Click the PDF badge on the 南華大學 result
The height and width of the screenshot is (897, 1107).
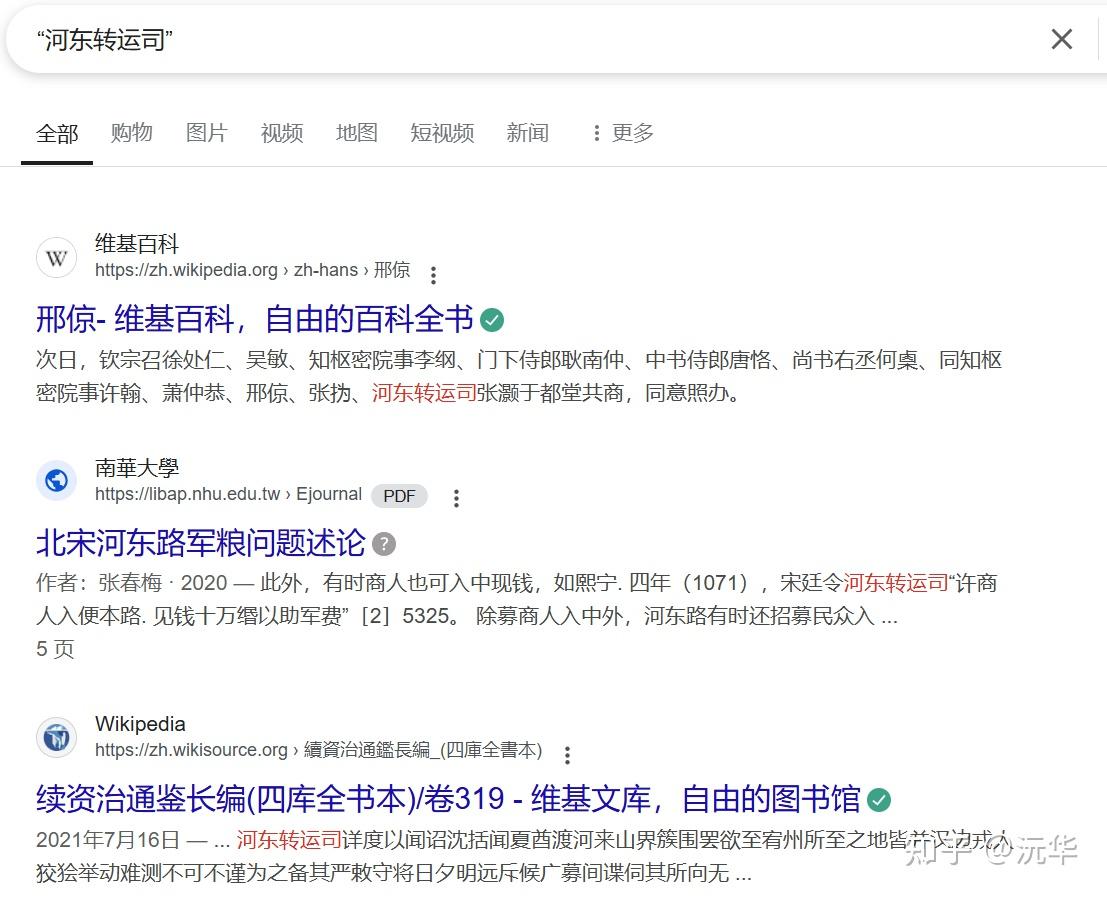point(399,496)
